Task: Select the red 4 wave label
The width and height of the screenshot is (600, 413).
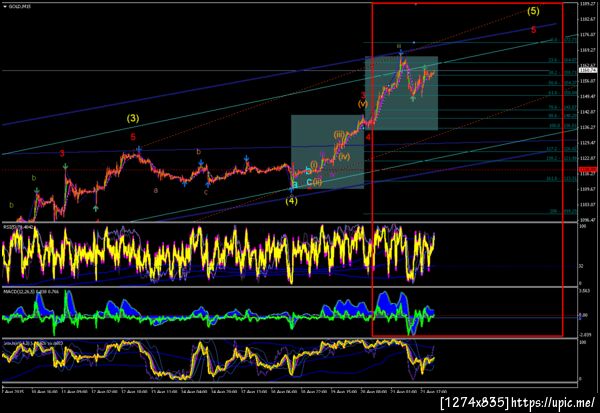Action: [x=367, y=137]
